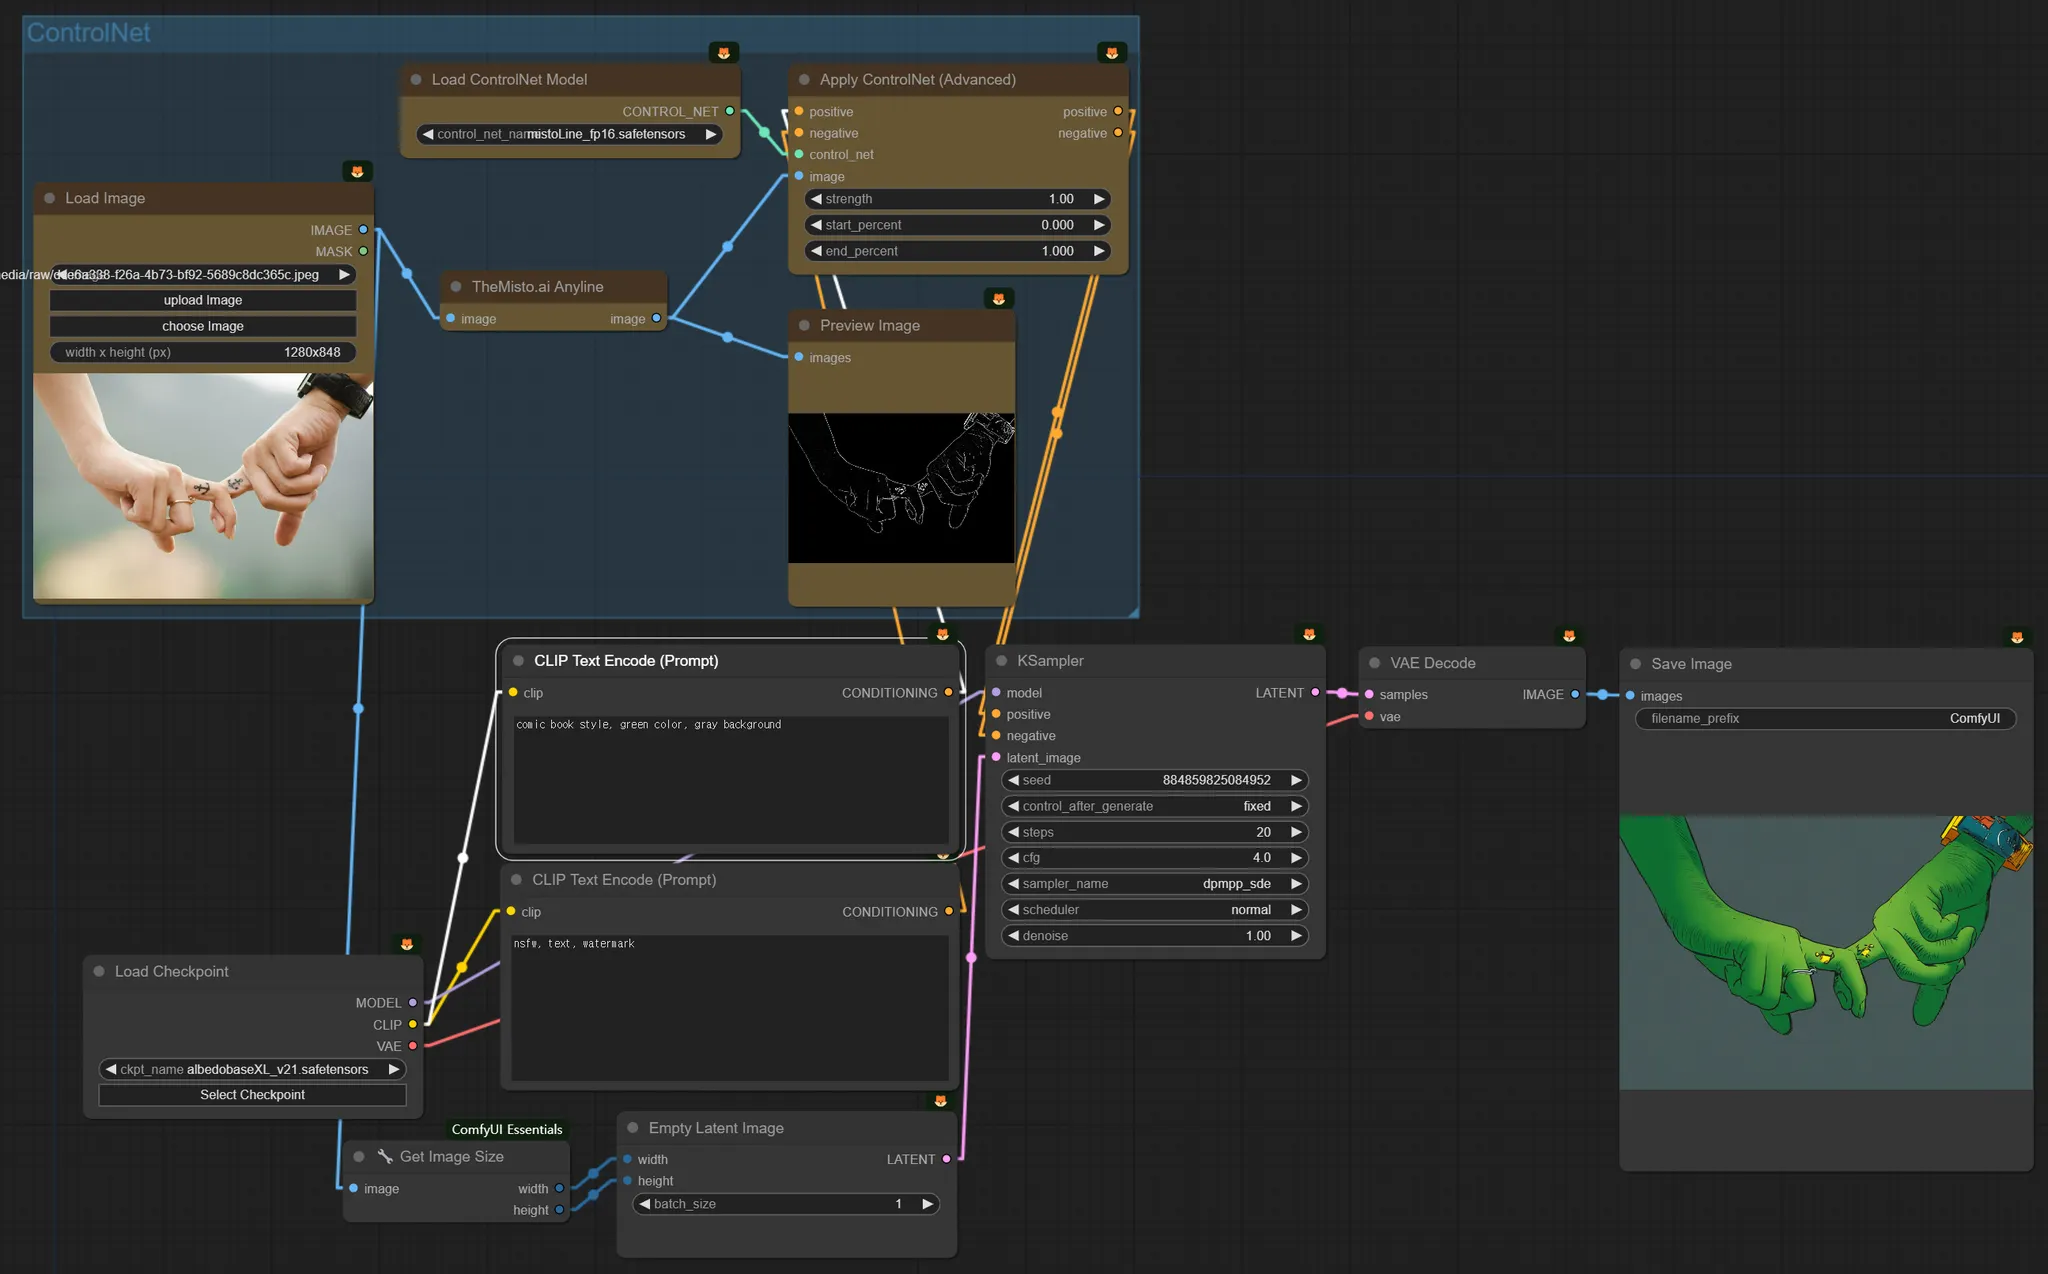Open ckpt_name albedobaseXL checkpoint dropdown
Image resolution: width=2048 pixels, height=1274 pixels.
click(252, 1069)
